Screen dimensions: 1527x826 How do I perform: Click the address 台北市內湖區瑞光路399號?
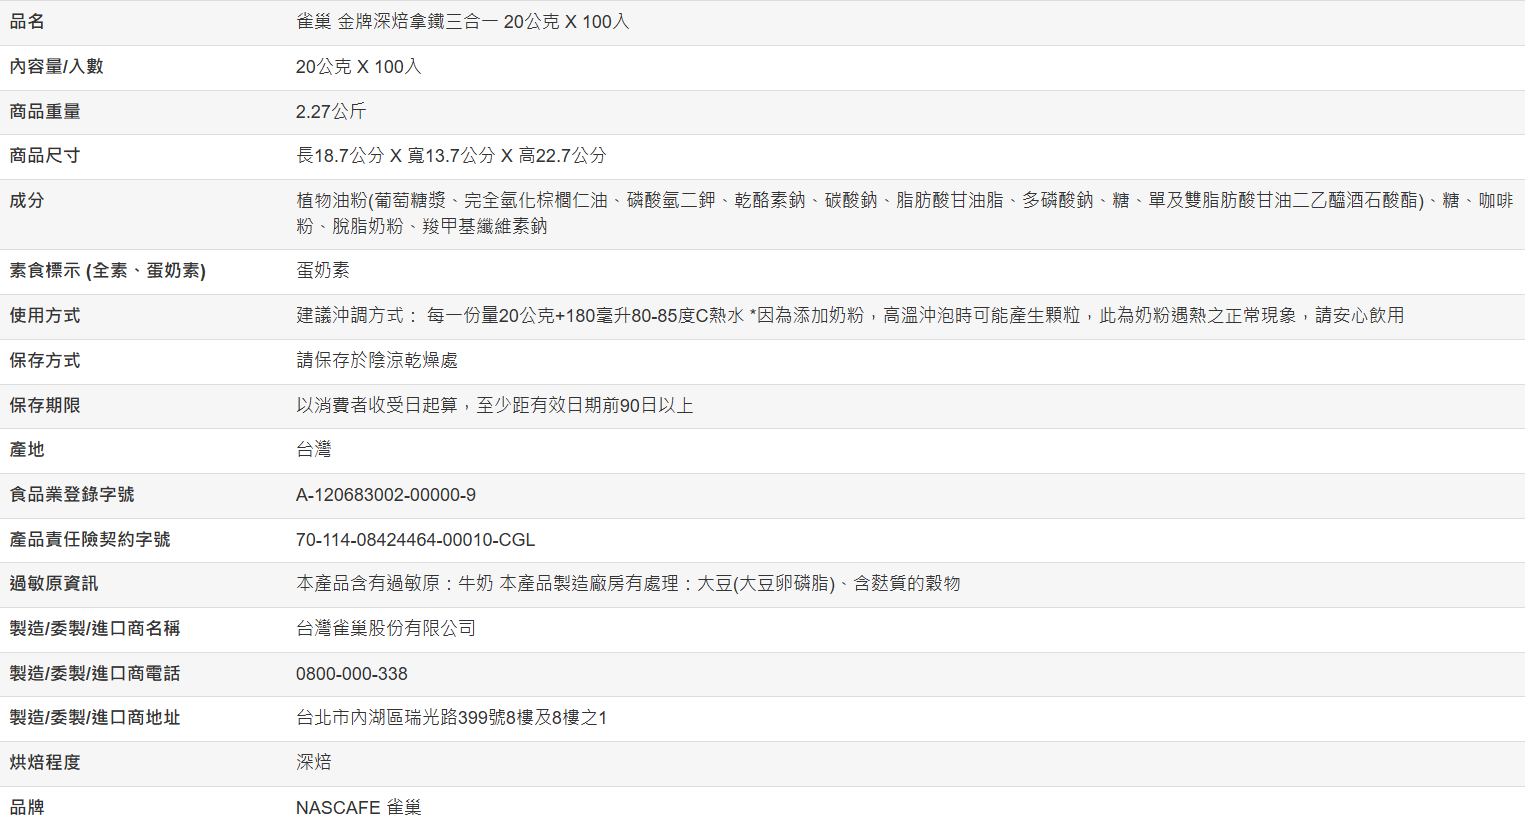point(451,718)
